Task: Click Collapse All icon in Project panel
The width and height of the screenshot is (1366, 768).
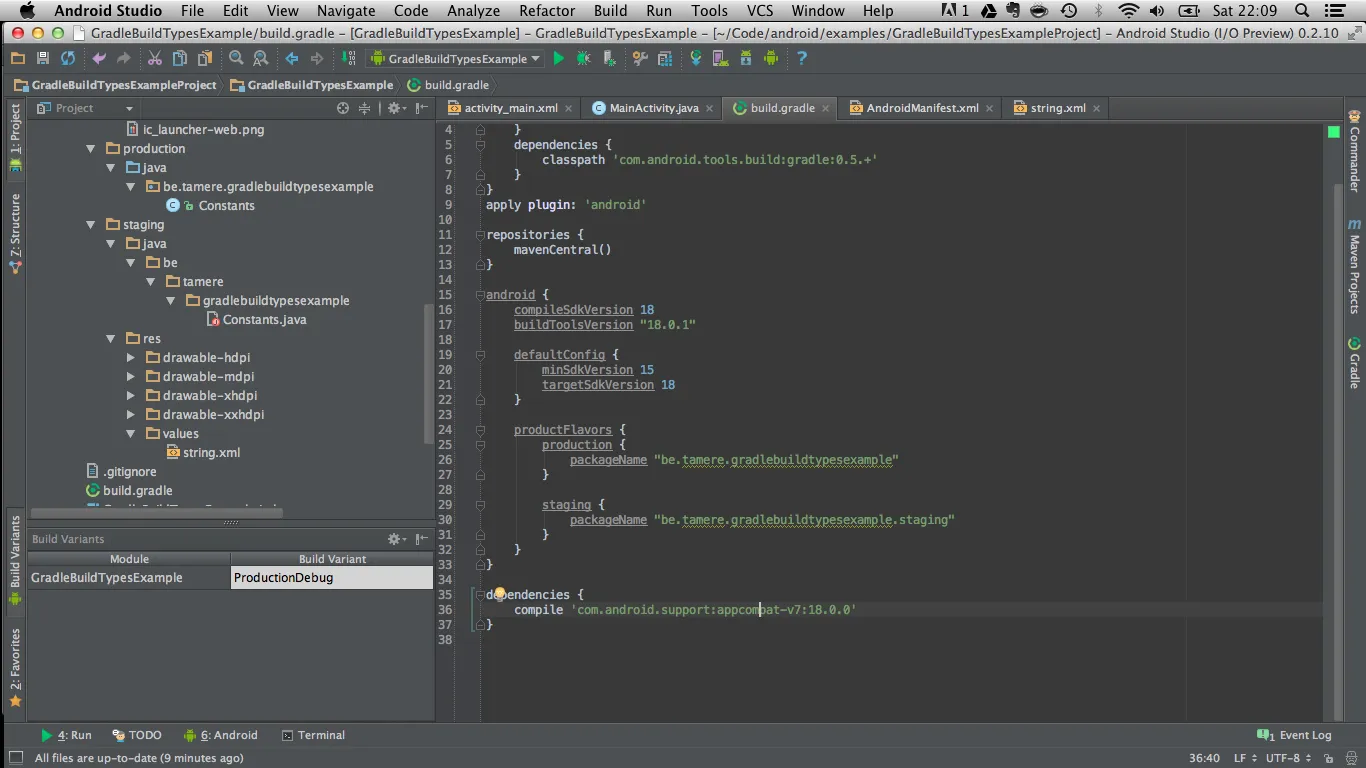Action: pos(365,108)
